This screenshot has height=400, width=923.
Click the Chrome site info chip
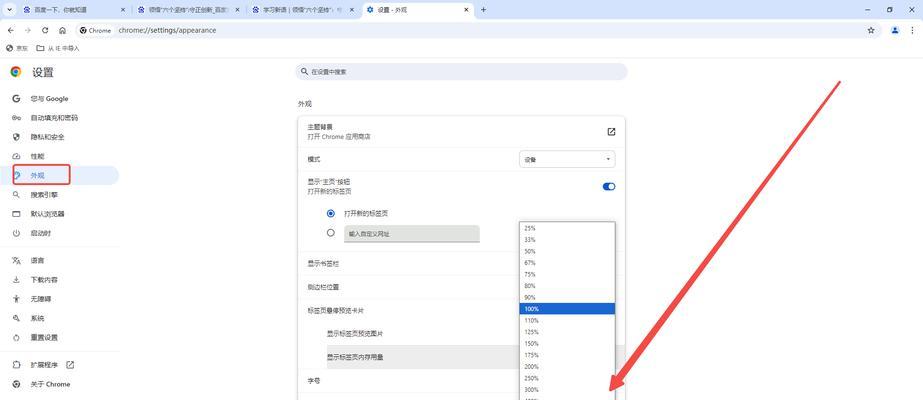coord(95,30)
